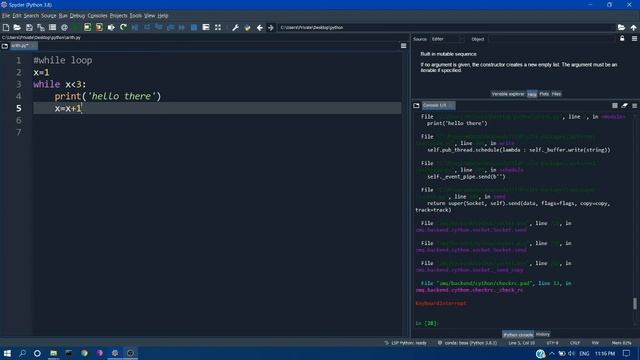Screen dimensions: 640x360
Task: Switch to the Variable explorer tab
Action: [x=508, y=94]
